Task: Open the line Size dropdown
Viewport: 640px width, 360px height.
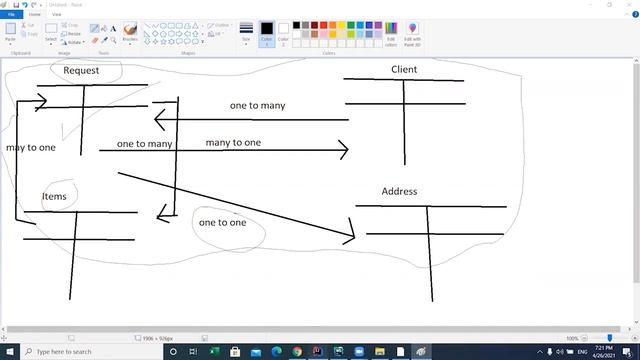Action: point(246,34)
